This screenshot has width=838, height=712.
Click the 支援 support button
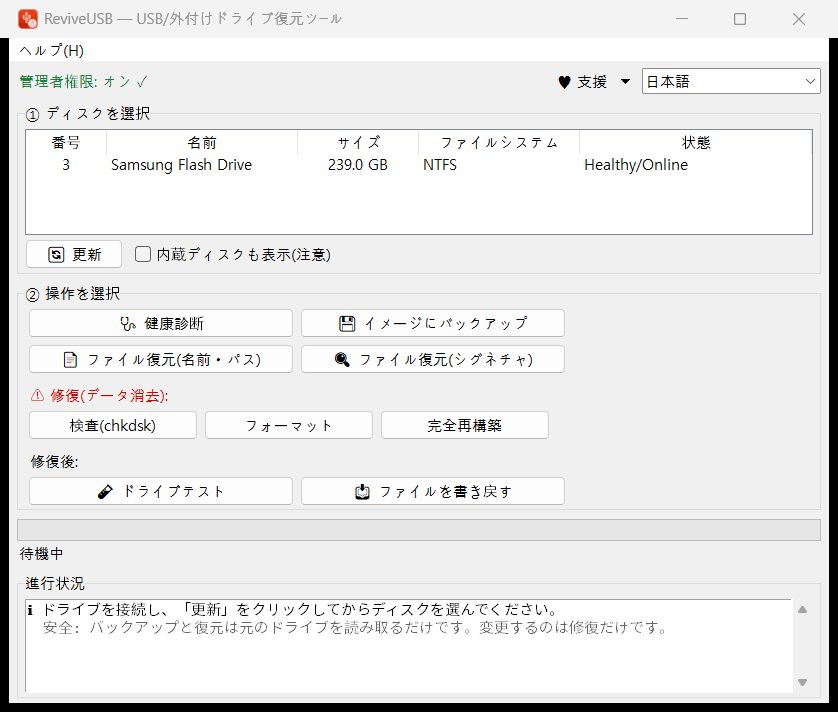coord(592,82)
